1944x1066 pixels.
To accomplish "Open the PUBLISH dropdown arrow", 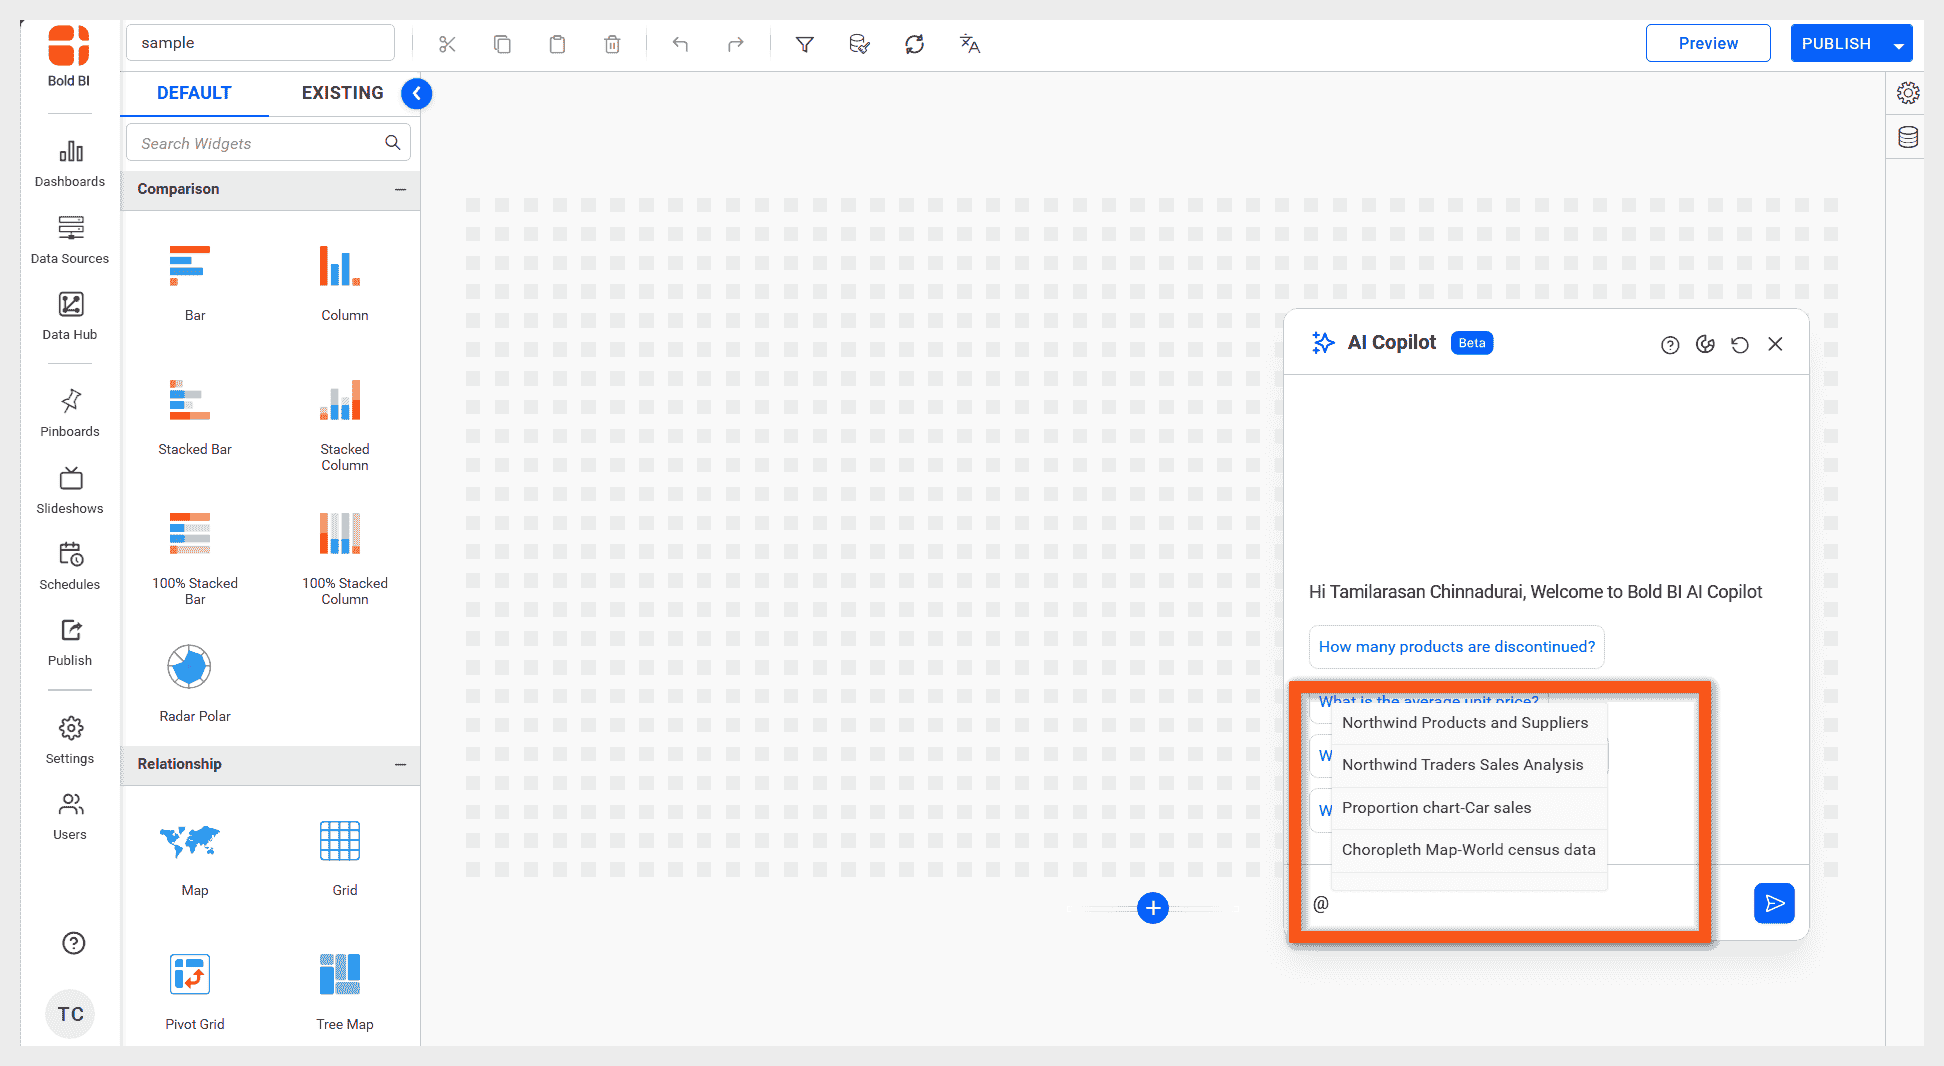I will [x=1893, y=43].
